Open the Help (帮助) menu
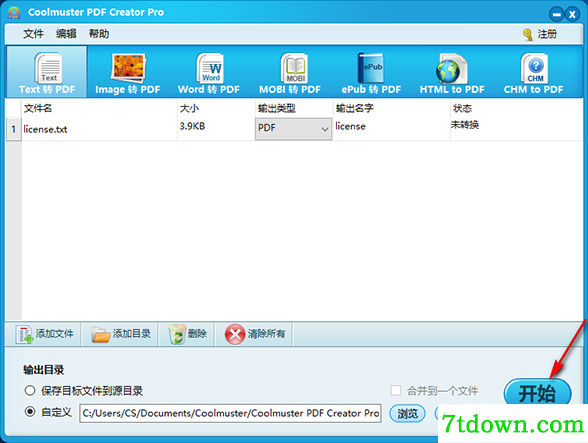 (x=99, y=34)
